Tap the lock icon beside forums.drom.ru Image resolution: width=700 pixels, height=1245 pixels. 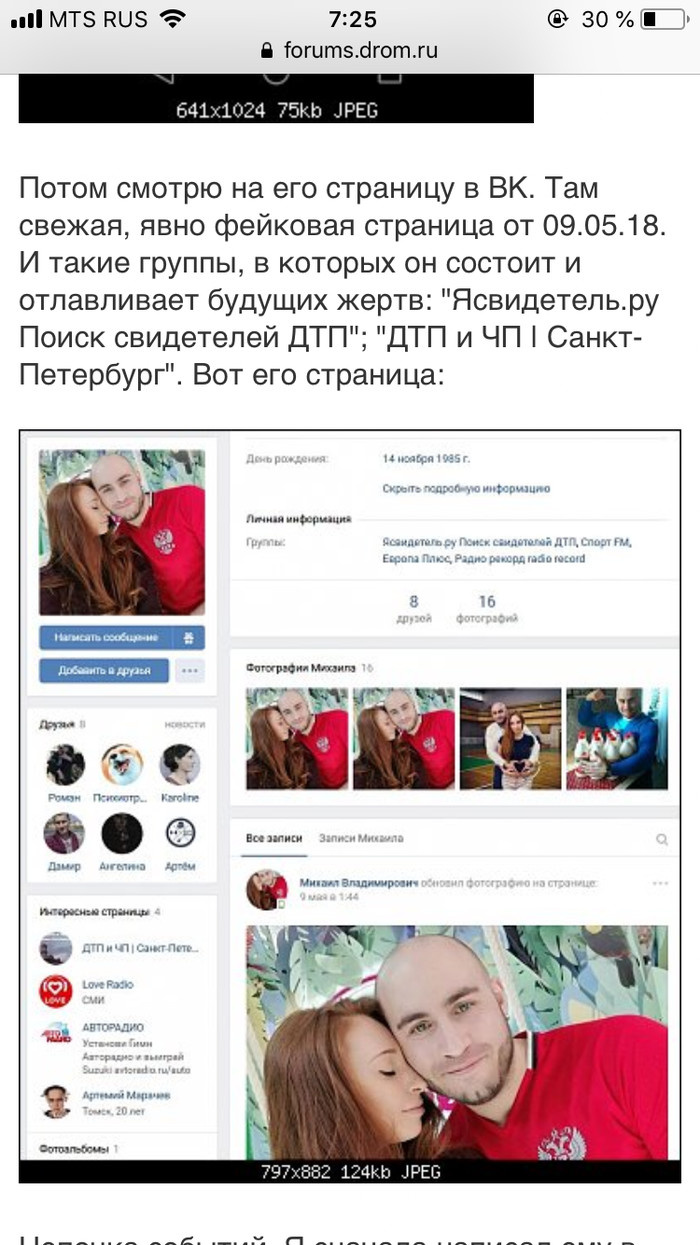click(x=266, y=51)
